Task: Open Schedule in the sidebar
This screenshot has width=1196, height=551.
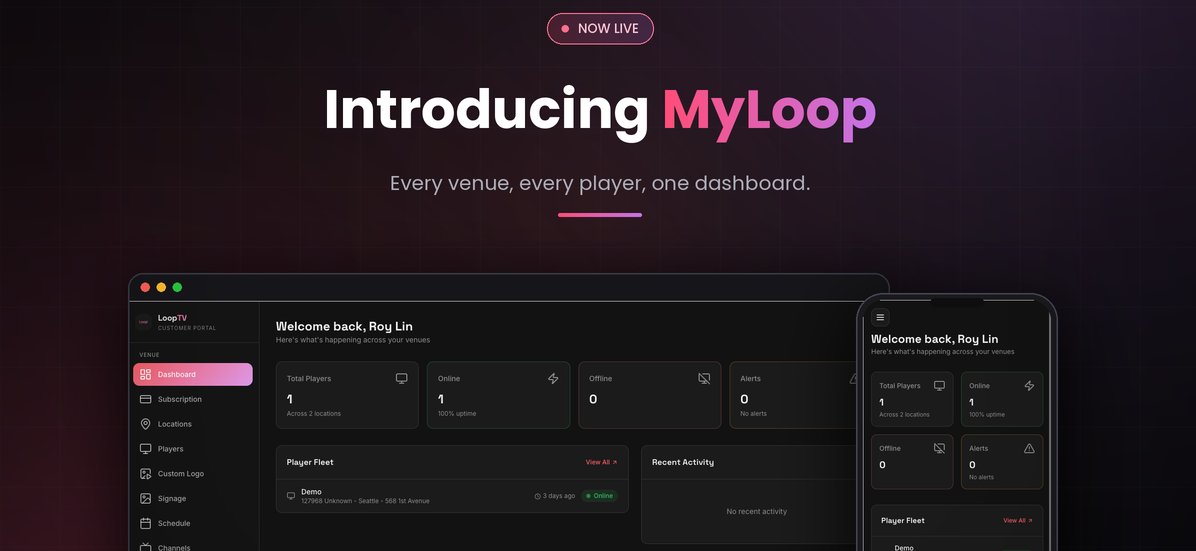Action: point(193,524)
